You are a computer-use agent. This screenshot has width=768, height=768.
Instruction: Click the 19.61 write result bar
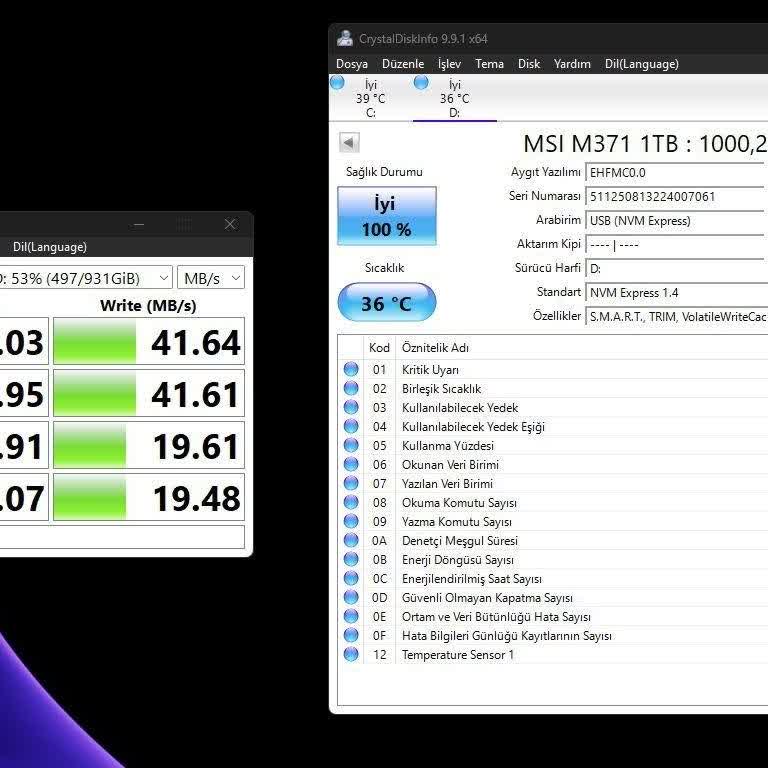(x=148, y=445)
